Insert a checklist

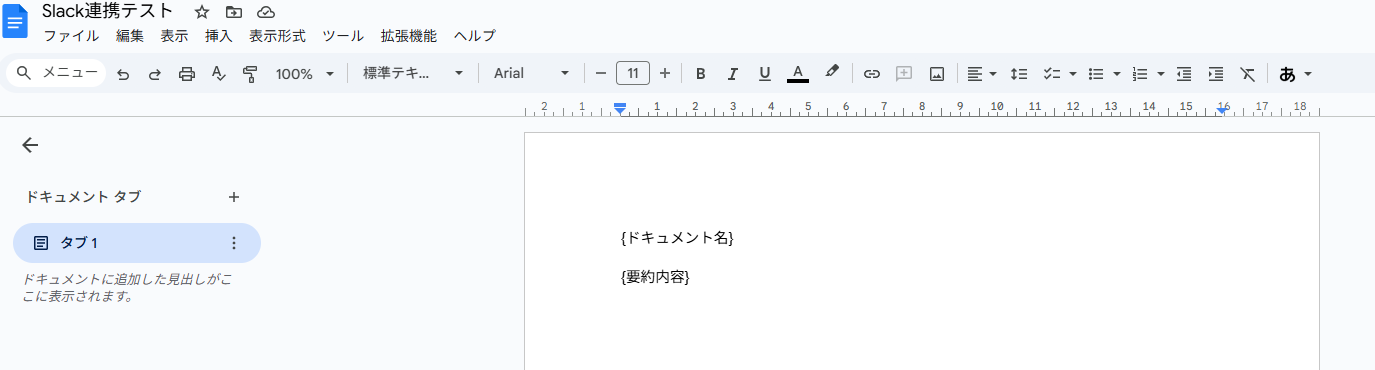pos(1051,73)
